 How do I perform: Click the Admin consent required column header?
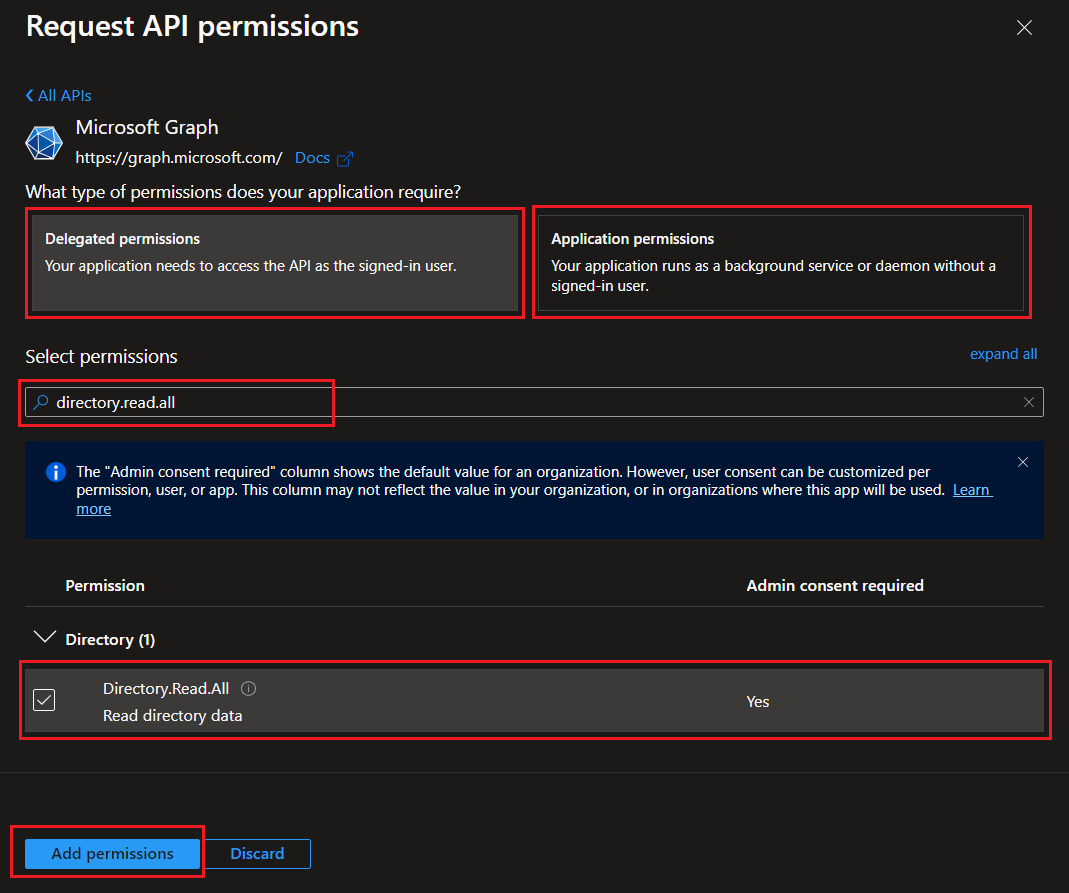[835, 585]
